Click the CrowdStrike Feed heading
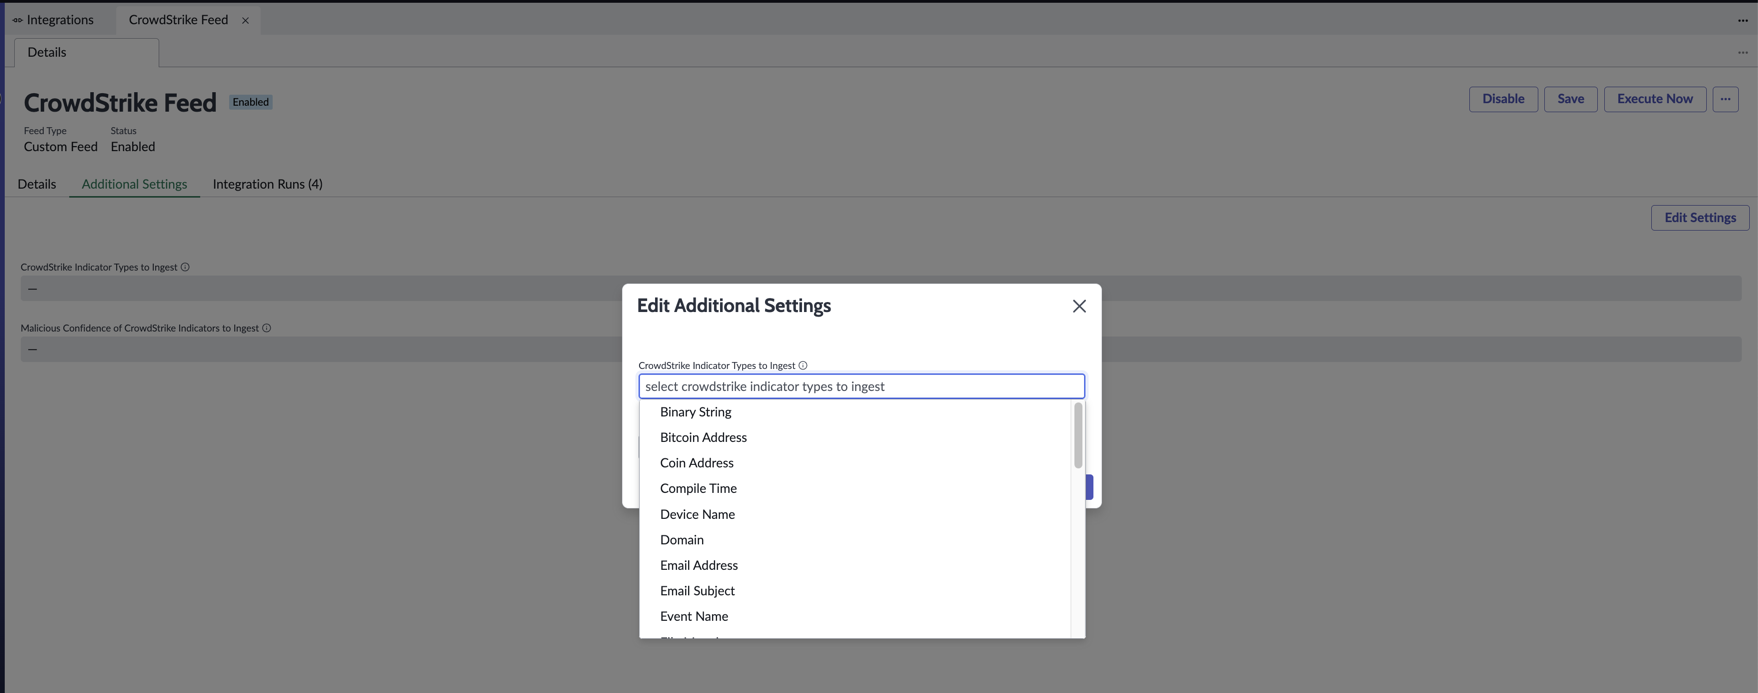This screenshot has width=1758, height=693. (120, 103)
